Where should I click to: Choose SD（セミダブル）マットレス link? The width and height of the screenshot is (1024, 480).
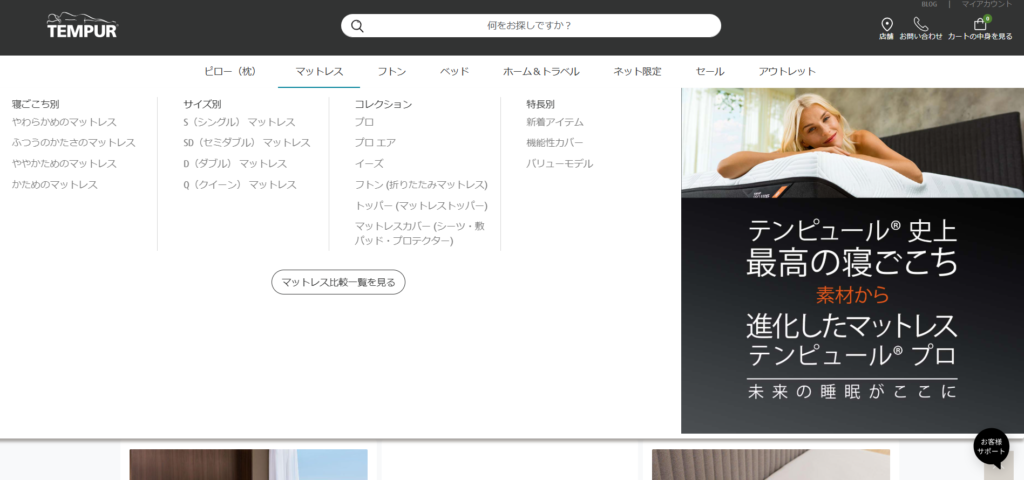(246, 143)
